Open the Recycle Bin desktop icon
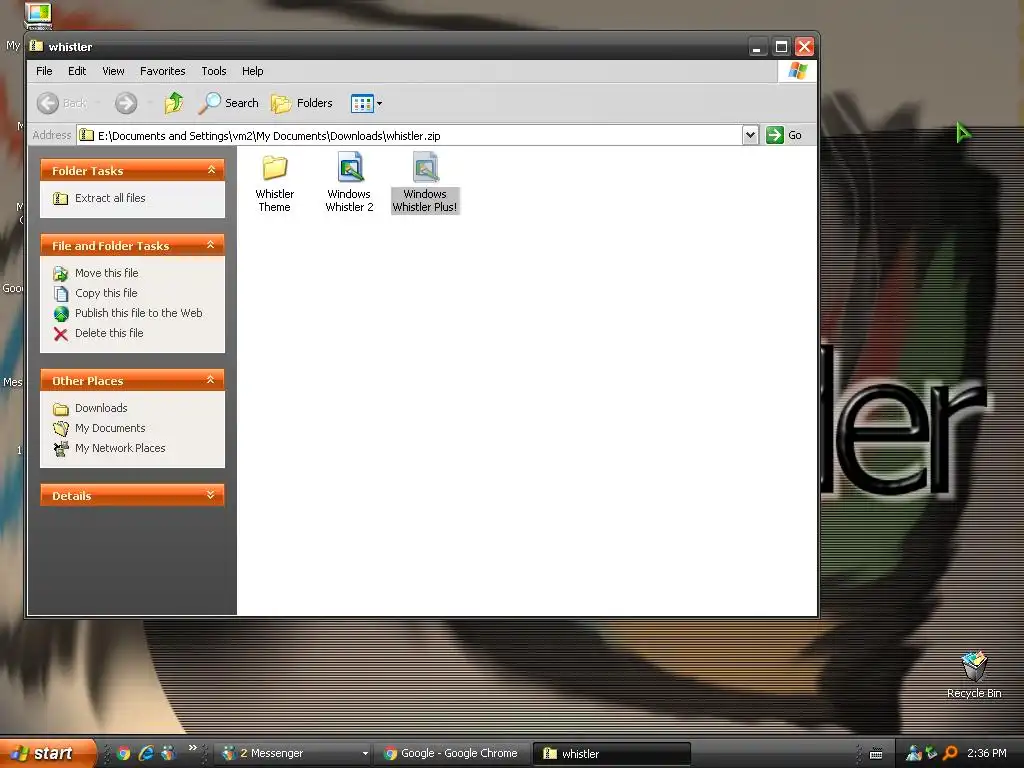The height and width of the screenshot is (768, 1024). [974, 675]
